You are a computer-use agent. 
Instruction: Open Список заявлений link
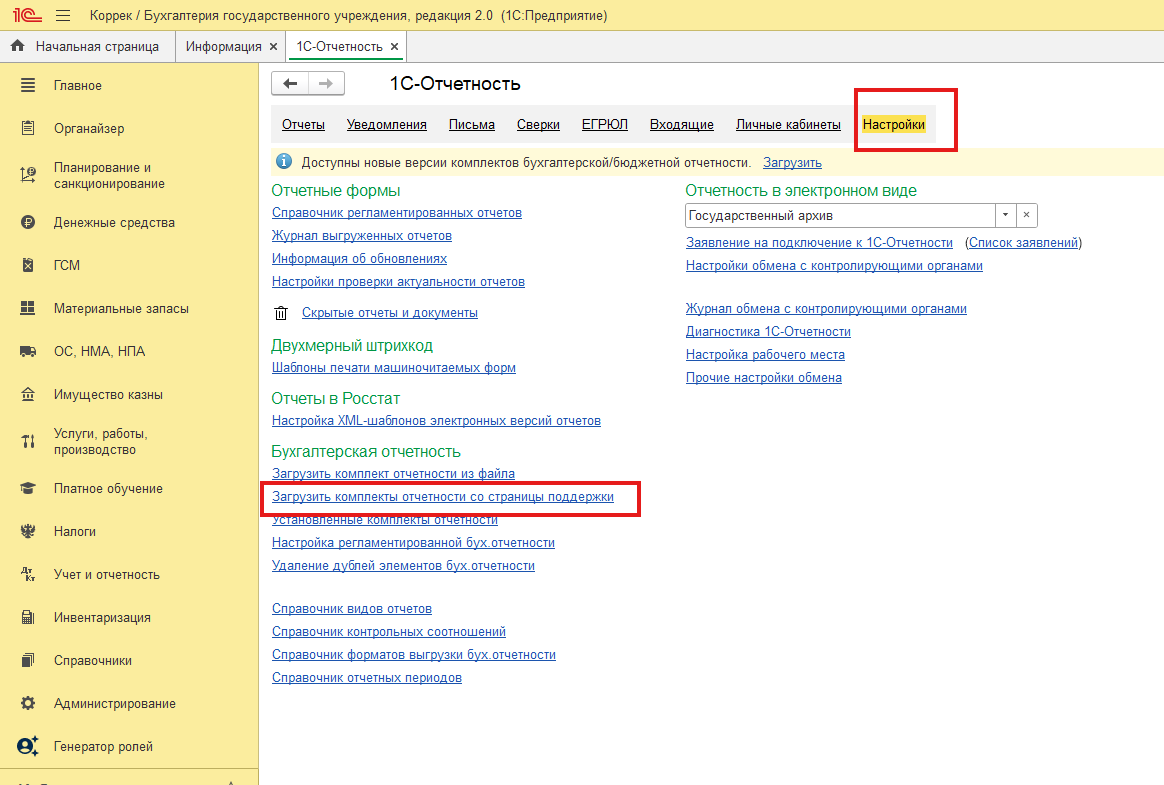(x=1024, y=242)
